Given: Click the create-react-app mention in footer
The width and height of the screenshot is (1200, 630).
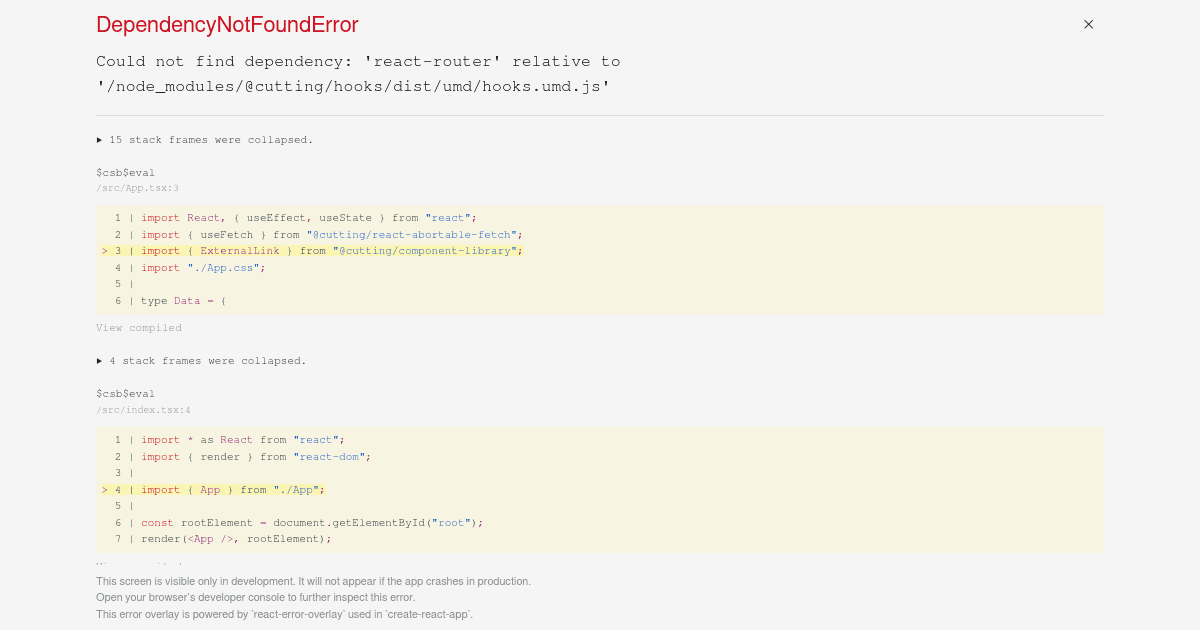Looking at the screenshot, I should pyautogui.click(x=432, y=613).
